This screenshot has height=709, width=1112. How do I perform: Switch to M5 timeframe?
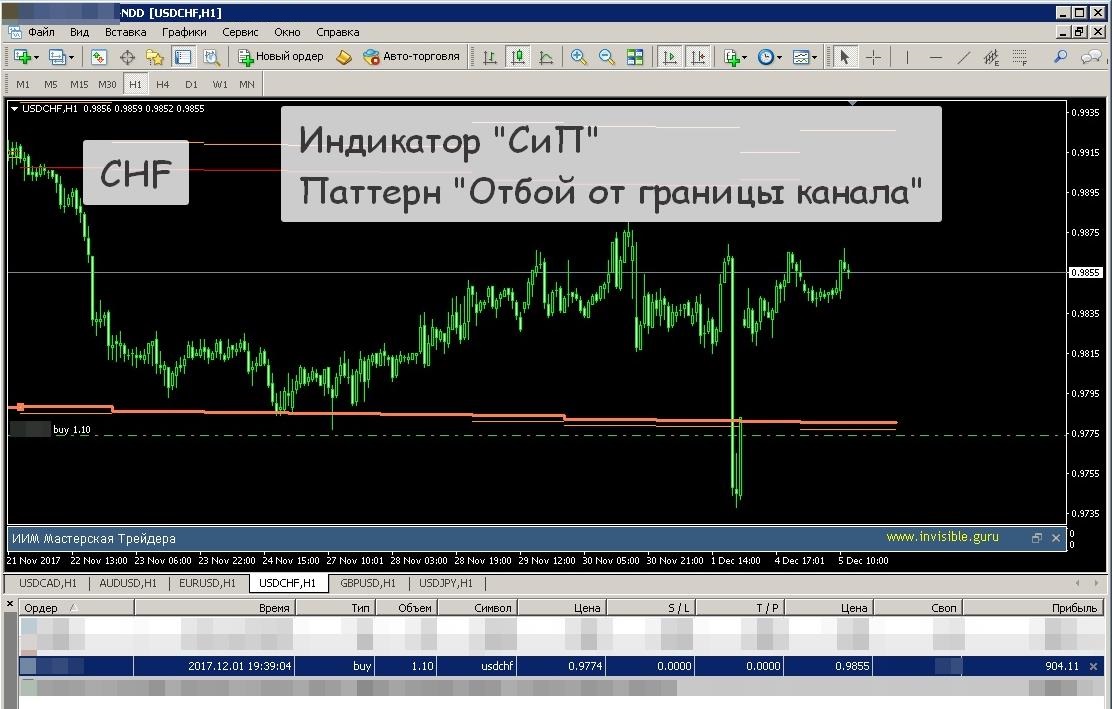click(x=50, y=84)
